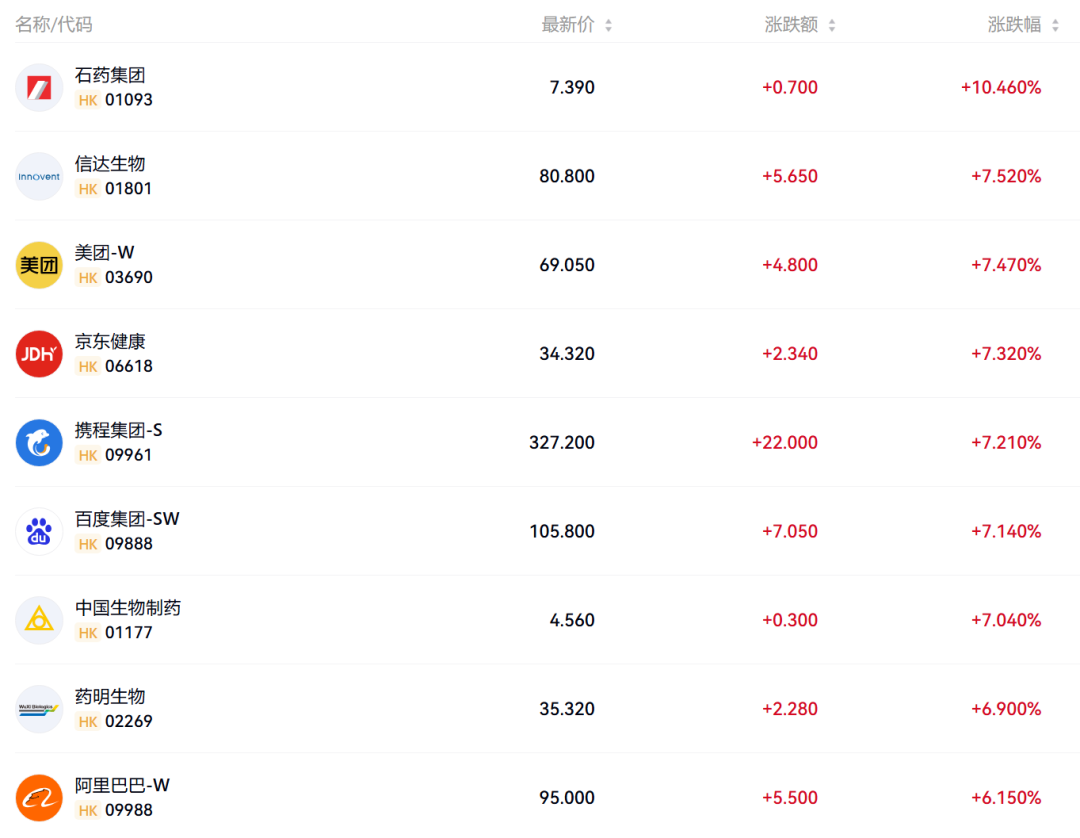Toggle sort arrows next to 涨跌额
Screen dimensions: 1080x838
tap(832, 25)
